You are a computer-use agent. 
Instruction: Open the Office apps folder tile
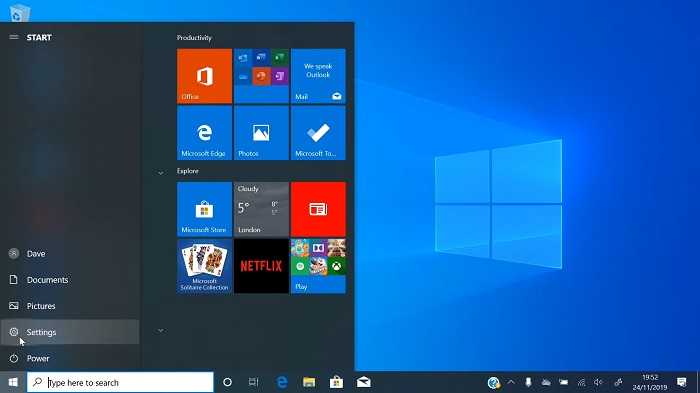[261, 76]
